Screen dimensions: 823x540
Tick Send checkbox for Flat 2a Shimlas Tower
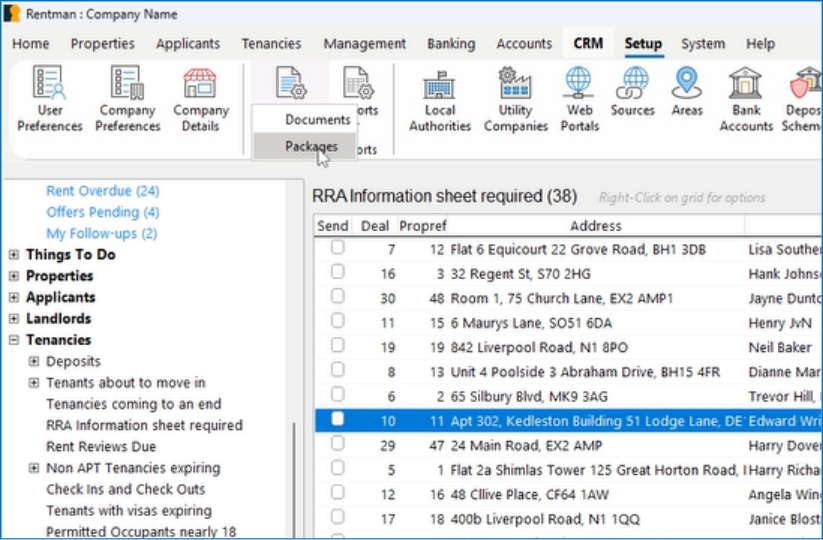click(x=337, y=468)
